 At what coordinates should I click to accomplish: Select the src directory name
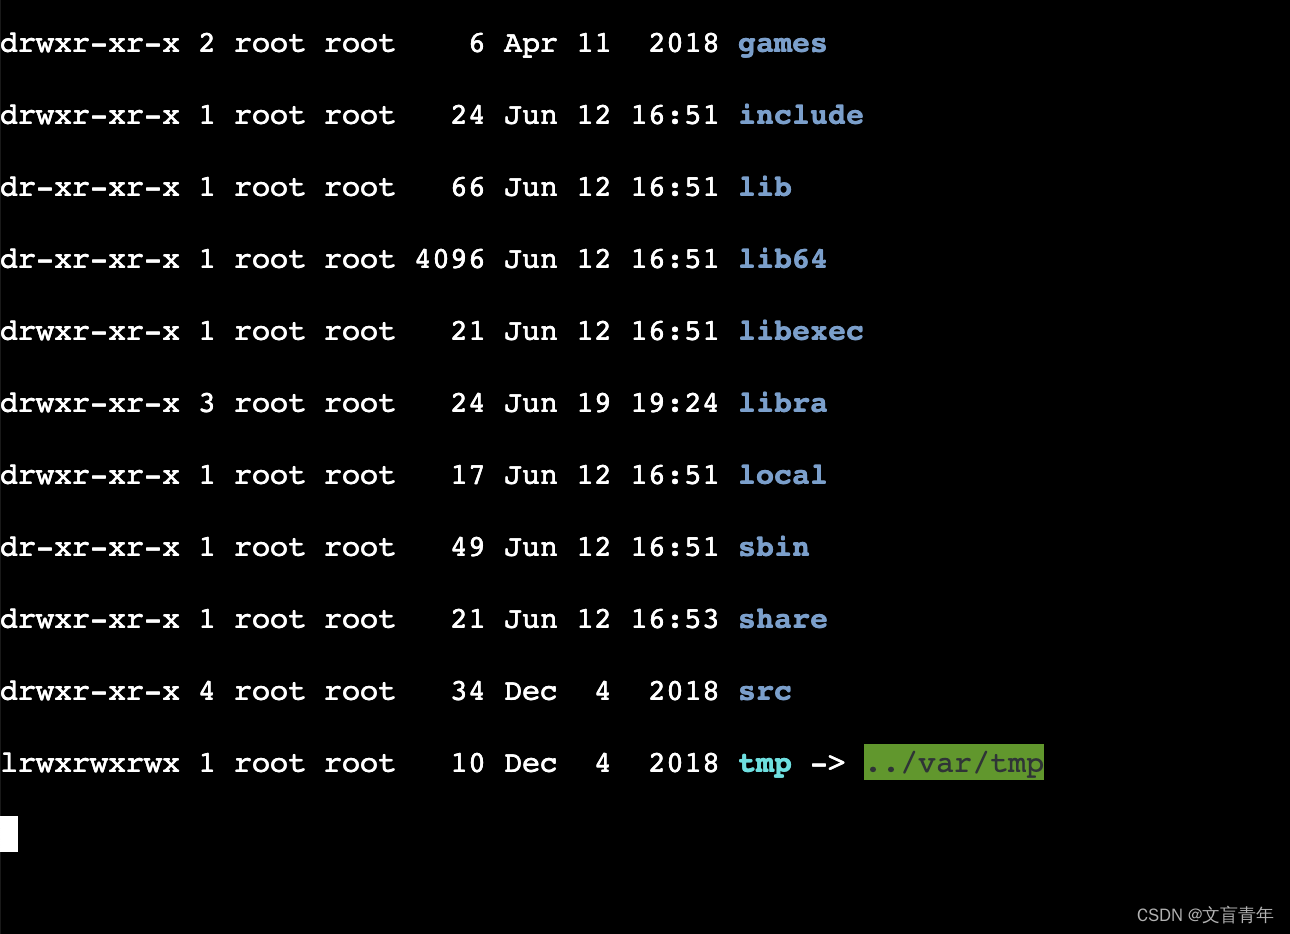765,691
